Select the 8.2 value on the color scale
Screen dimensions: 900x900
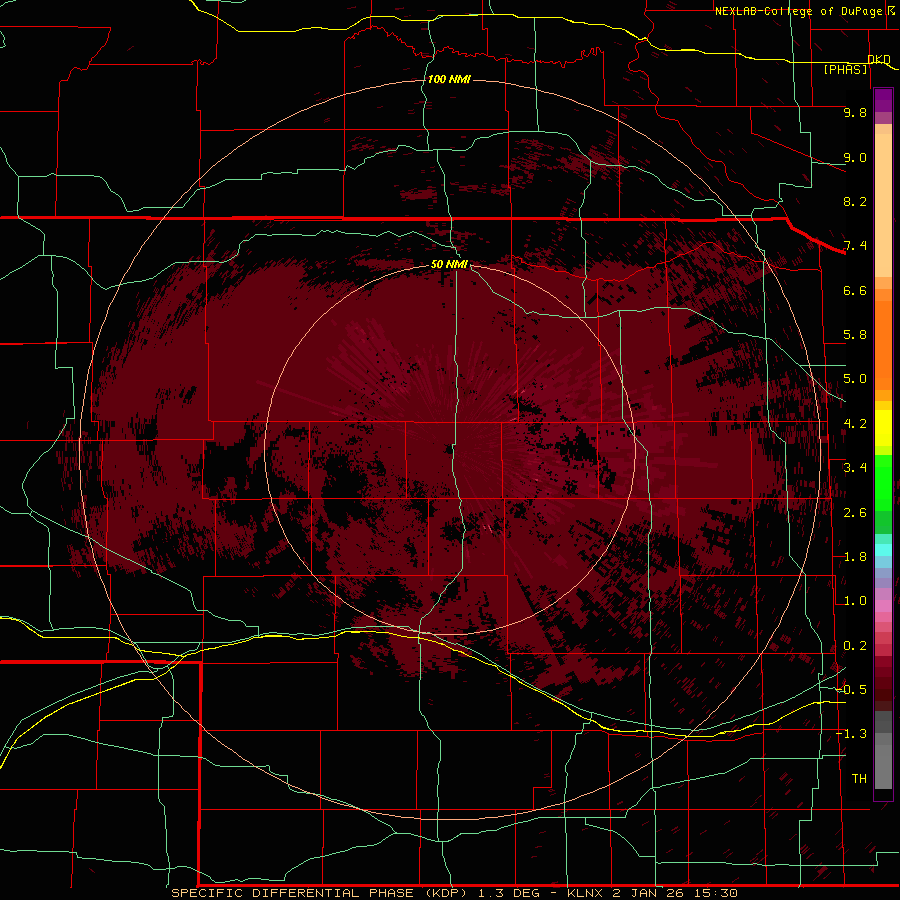pos(855,201)
